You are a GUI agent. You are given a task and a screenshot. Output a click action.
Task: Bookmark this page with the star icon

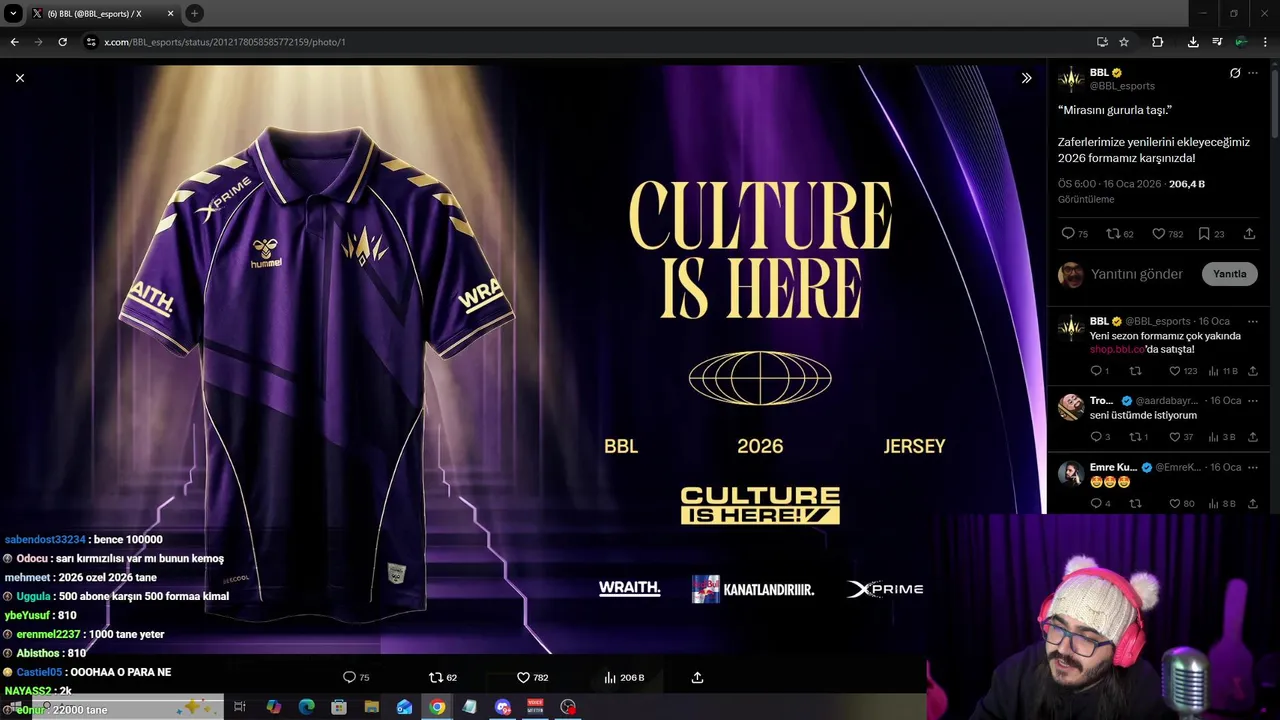[x=1124, y=42]
